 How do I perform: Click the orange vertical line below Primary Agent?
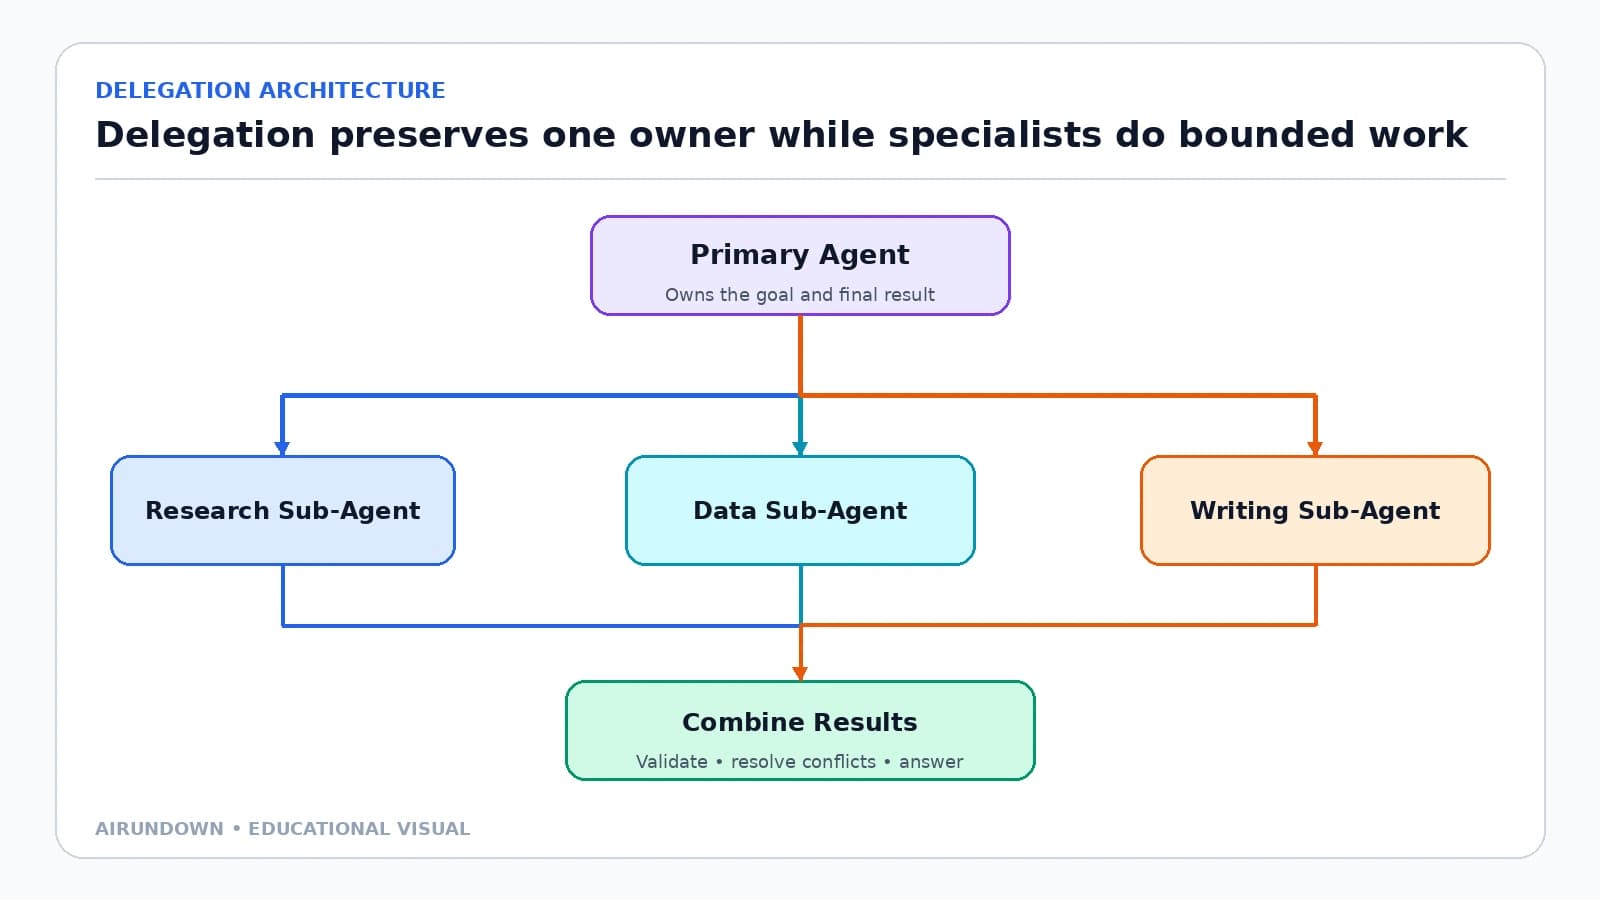point(800,355)
